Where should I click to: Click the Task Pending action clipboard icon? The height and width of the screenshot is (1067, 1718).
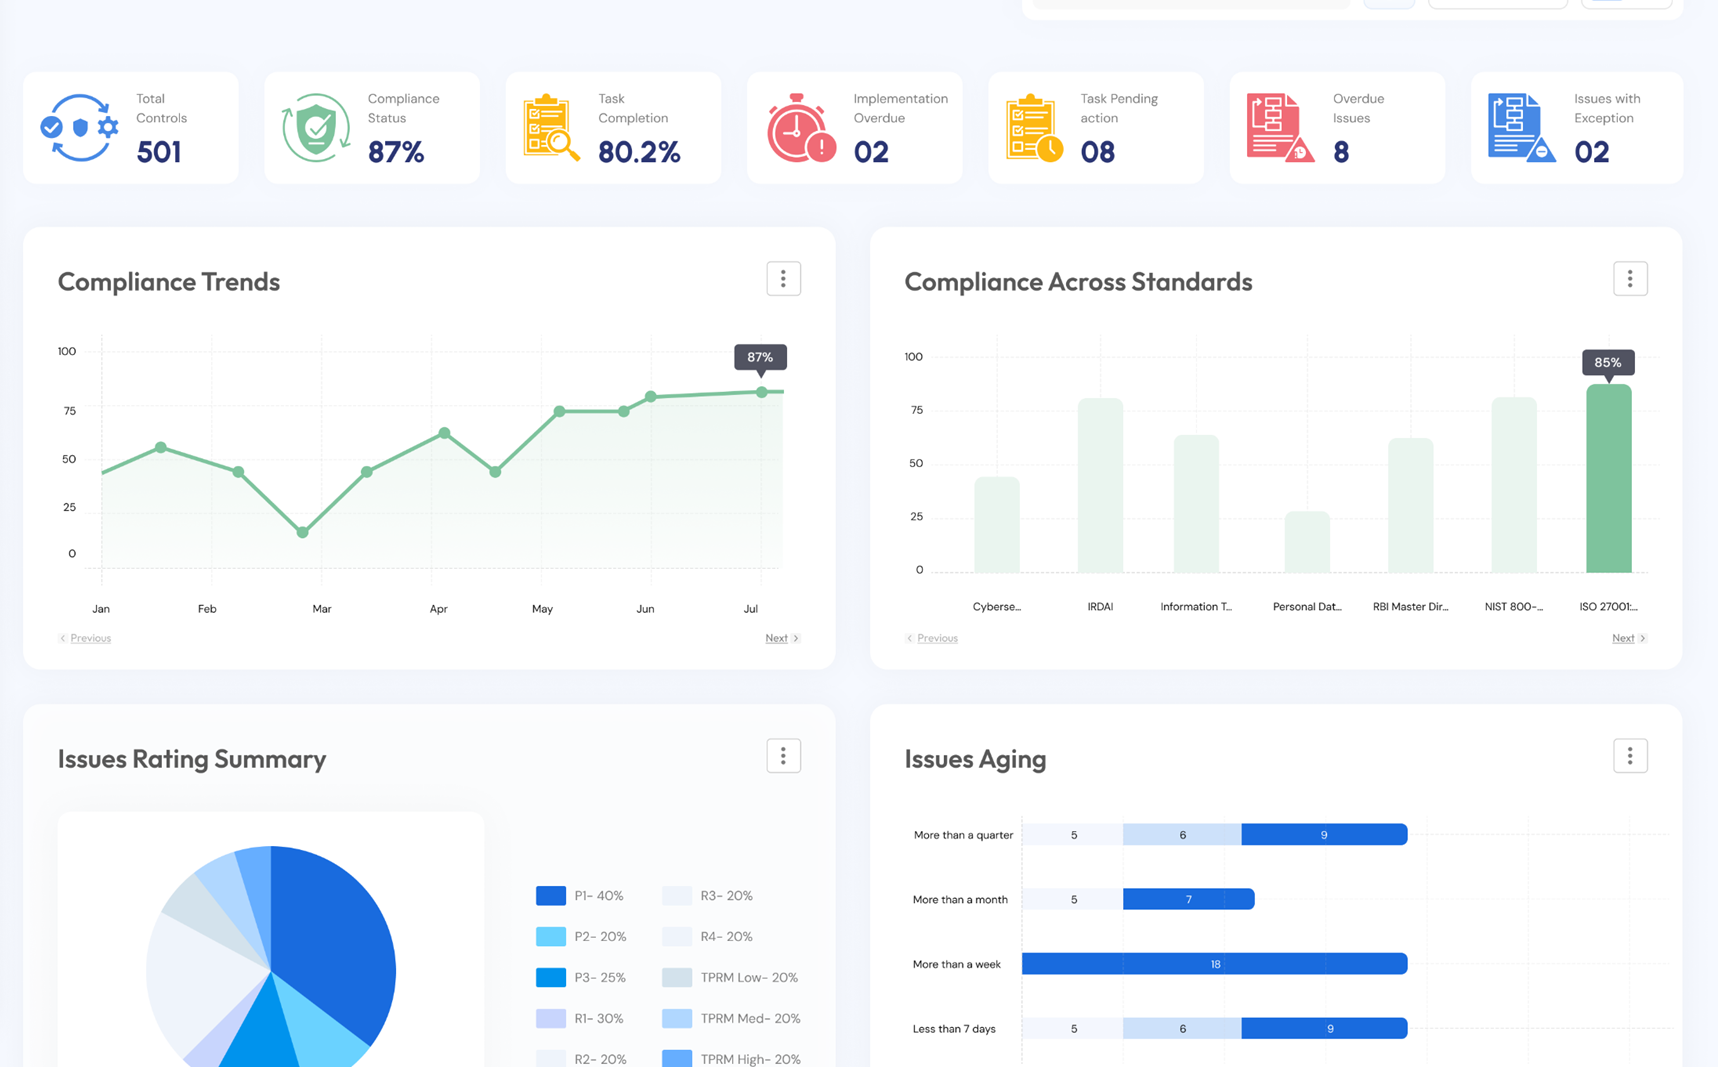[x=1034, y=128]
